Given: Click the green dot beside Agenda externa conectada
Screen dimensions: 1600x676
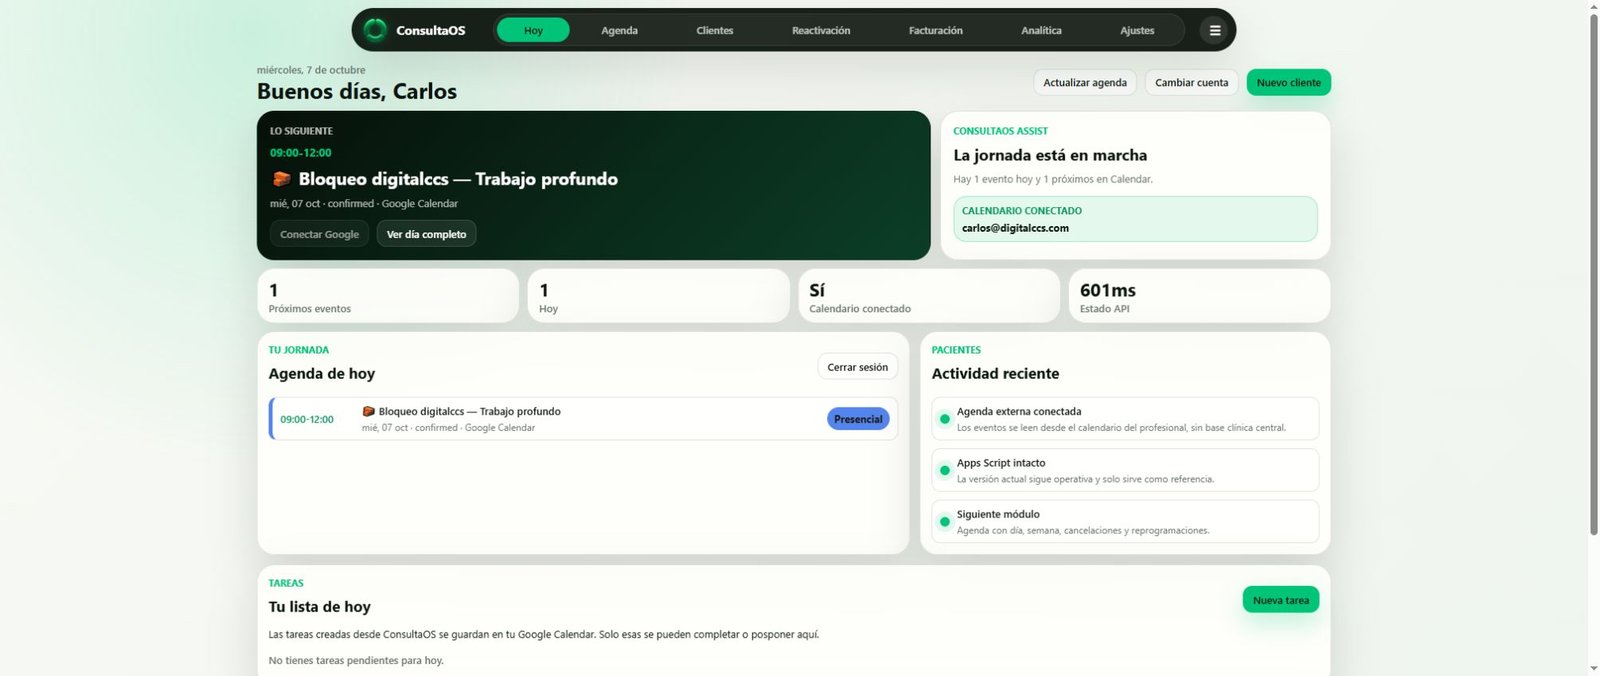Looking at the screenshot, I should 944,419.
